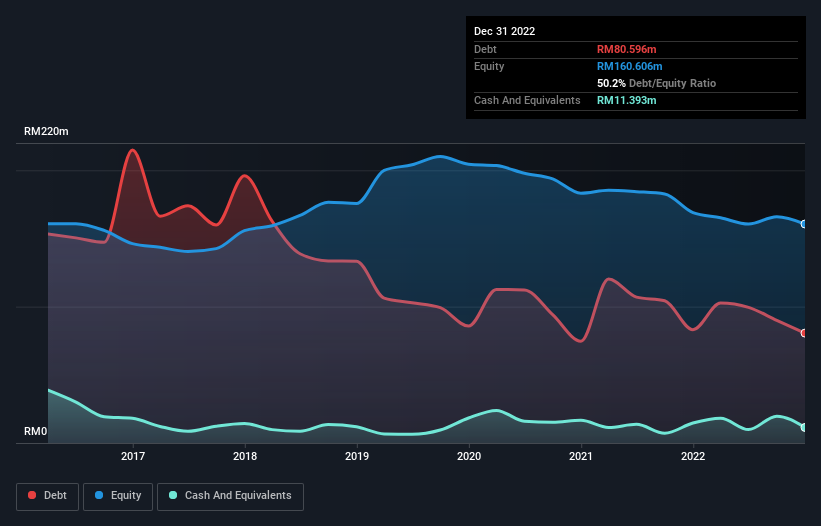Click the 2020 x-axis label

coord(469,456)
